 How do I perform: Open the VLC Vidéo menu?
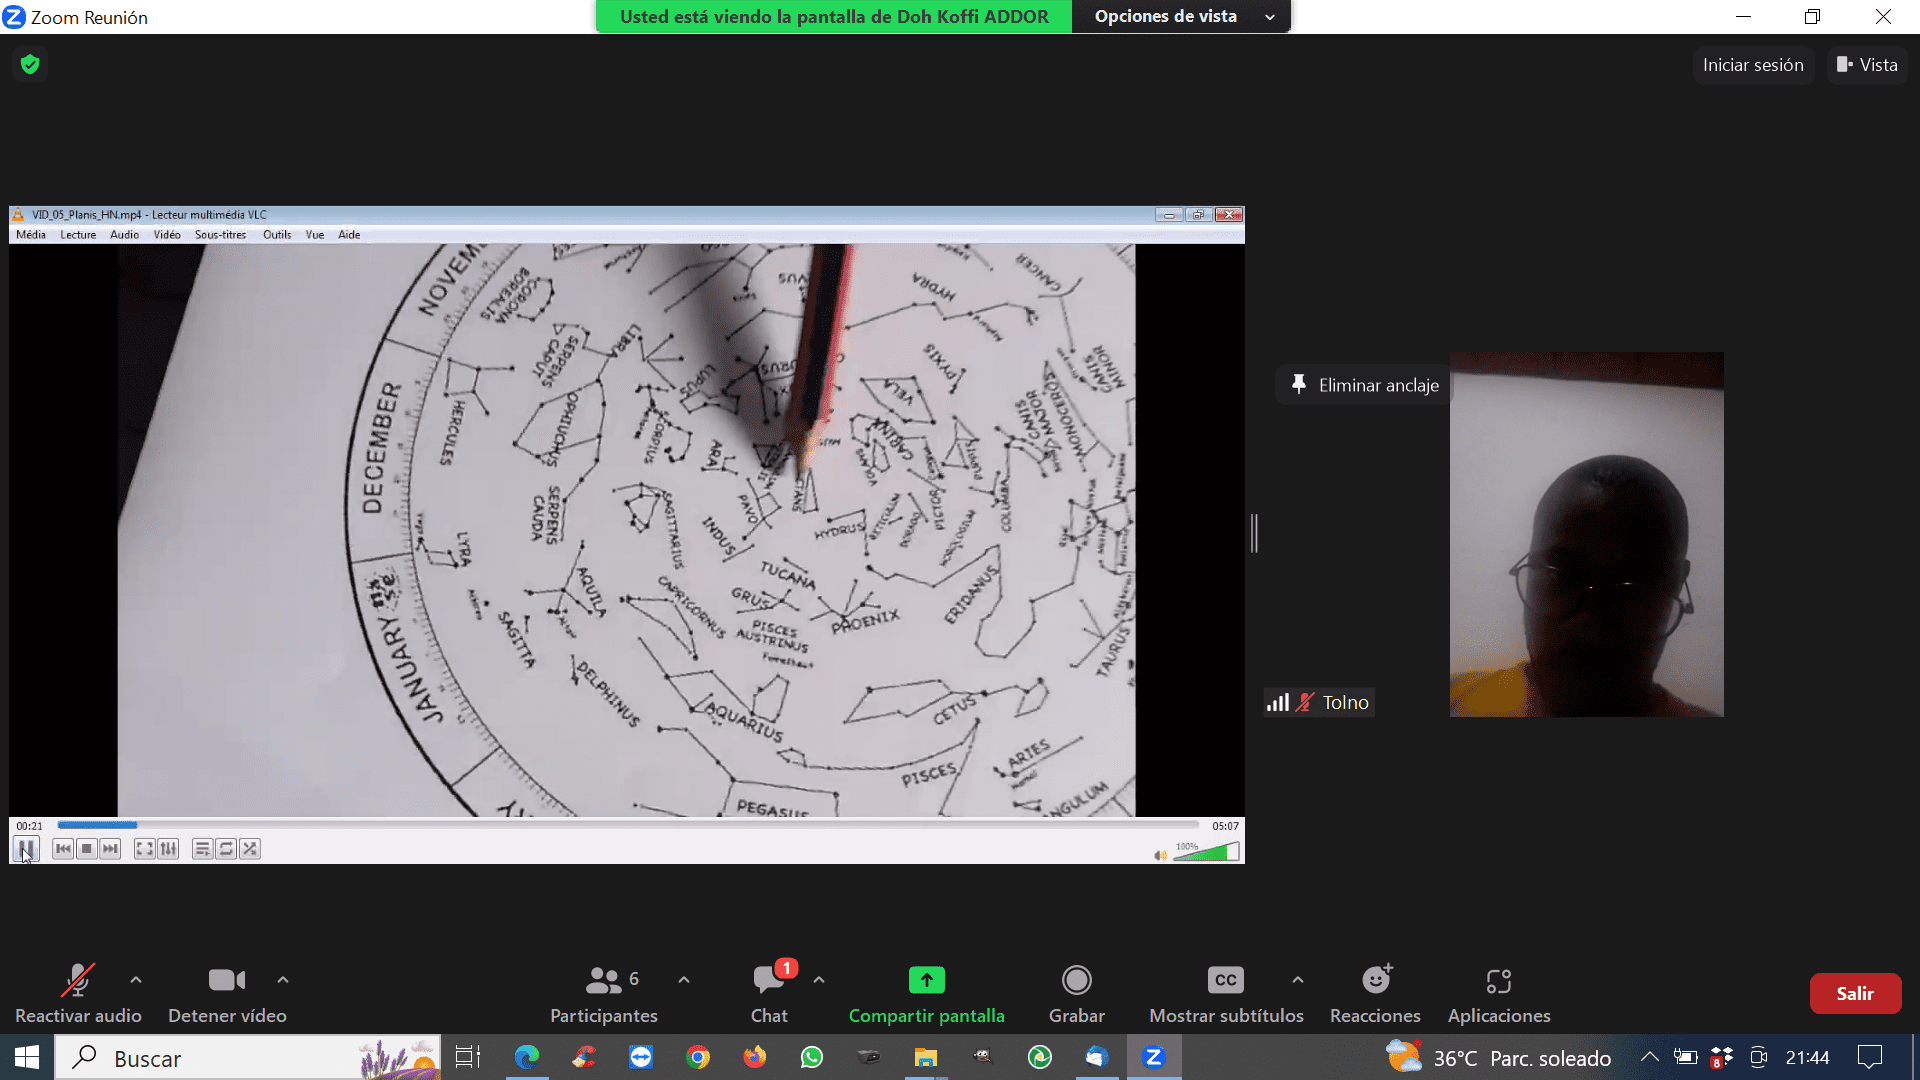tap(167, 235)
